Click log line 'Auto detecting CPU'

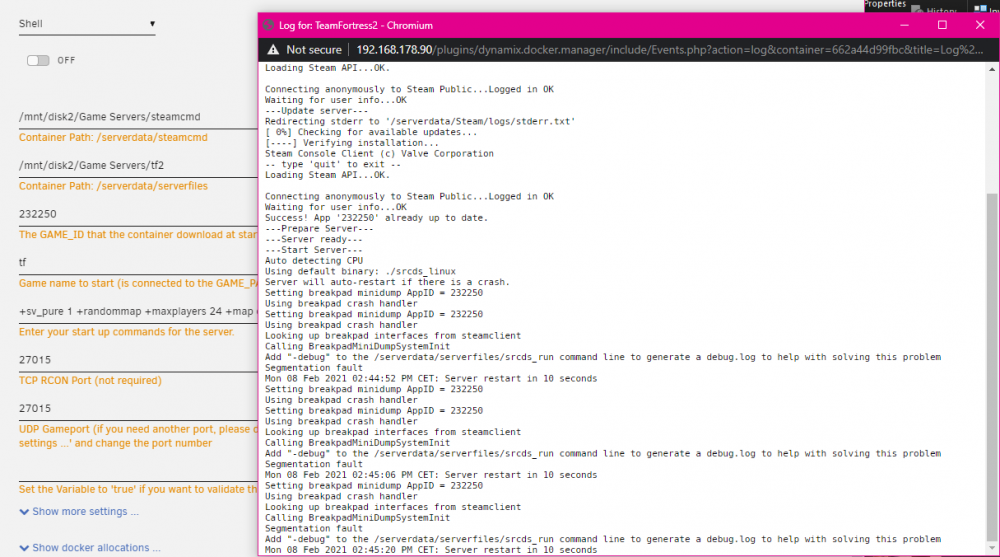tap(314, 261)
